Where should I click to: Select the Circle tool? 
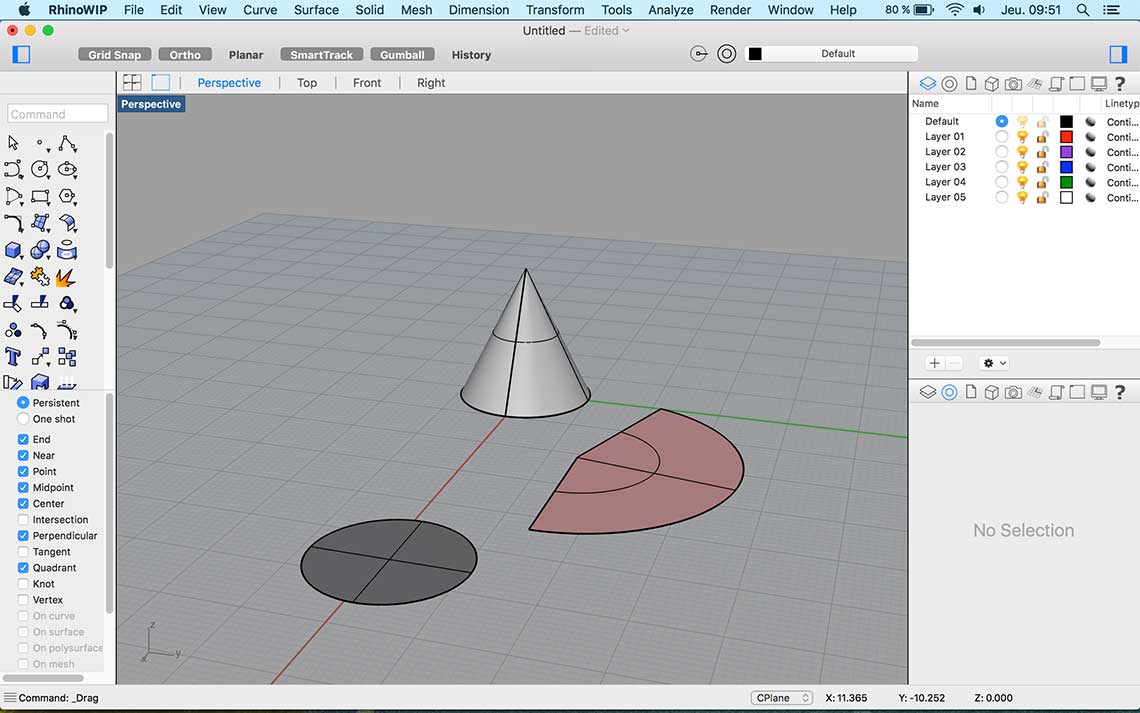click(x=40, y=170)
